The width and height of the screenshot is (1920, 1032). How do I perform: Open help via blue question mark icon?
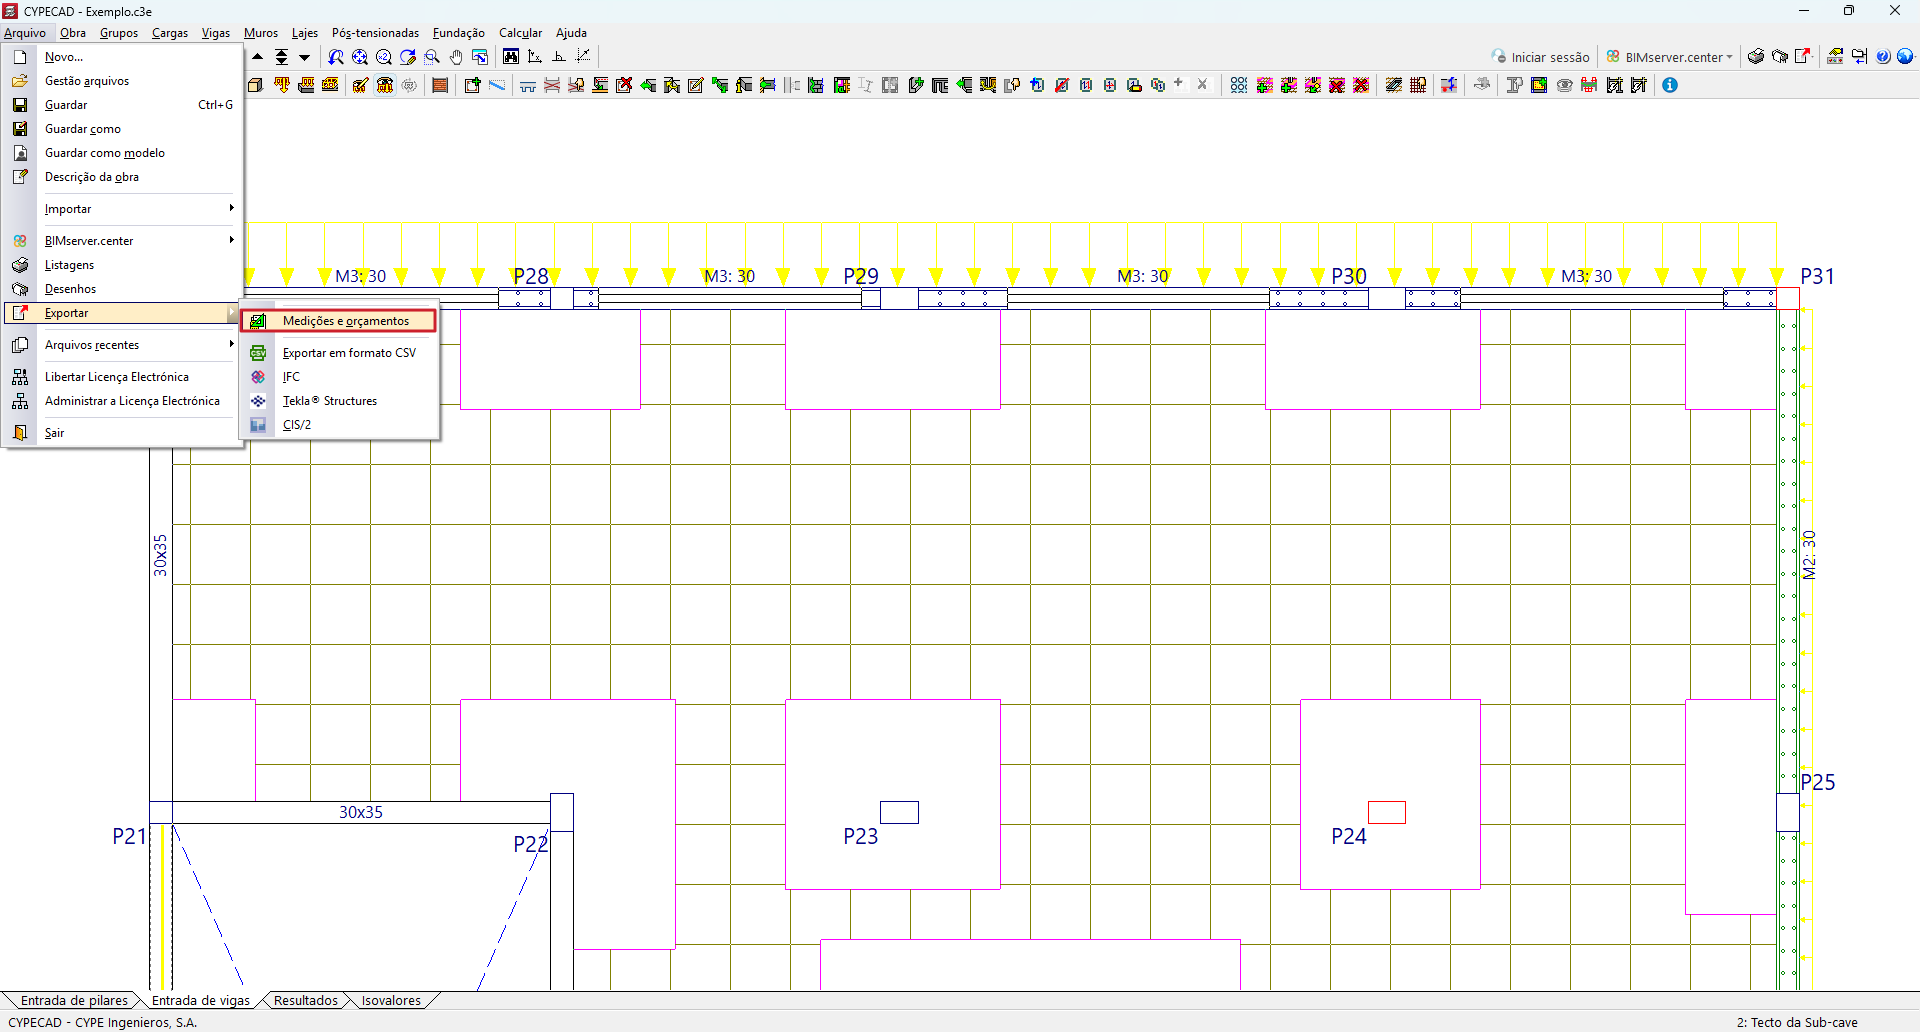click(1883, 57)
